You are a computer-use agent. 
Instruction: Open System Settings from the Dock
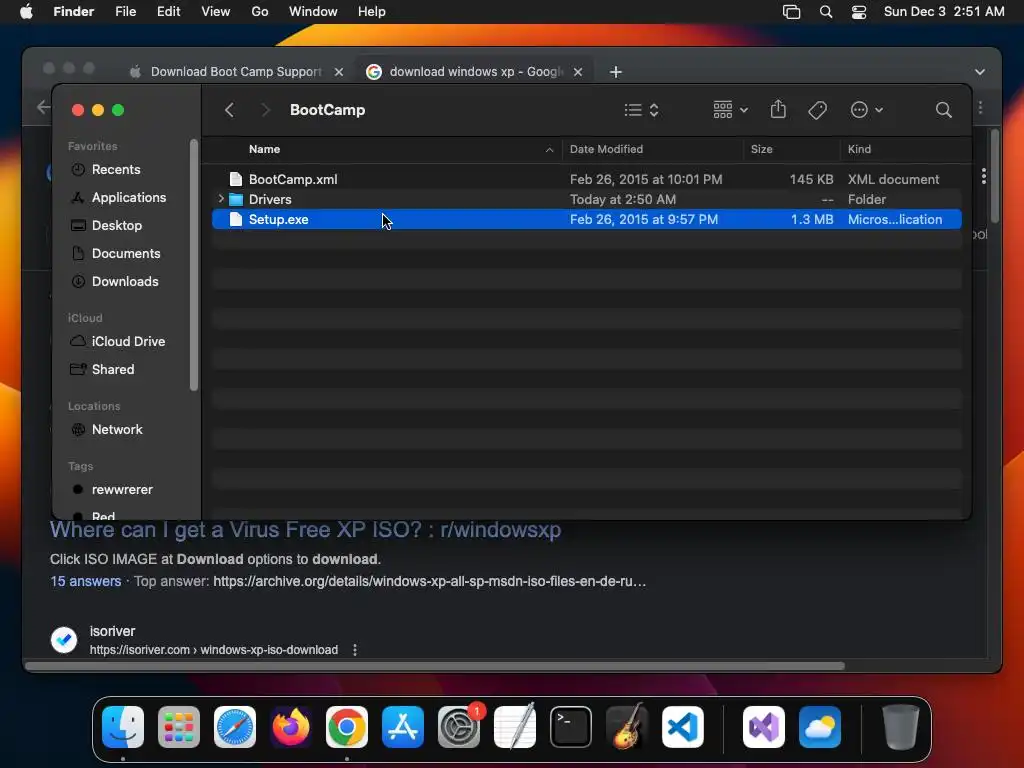[458, 726]
